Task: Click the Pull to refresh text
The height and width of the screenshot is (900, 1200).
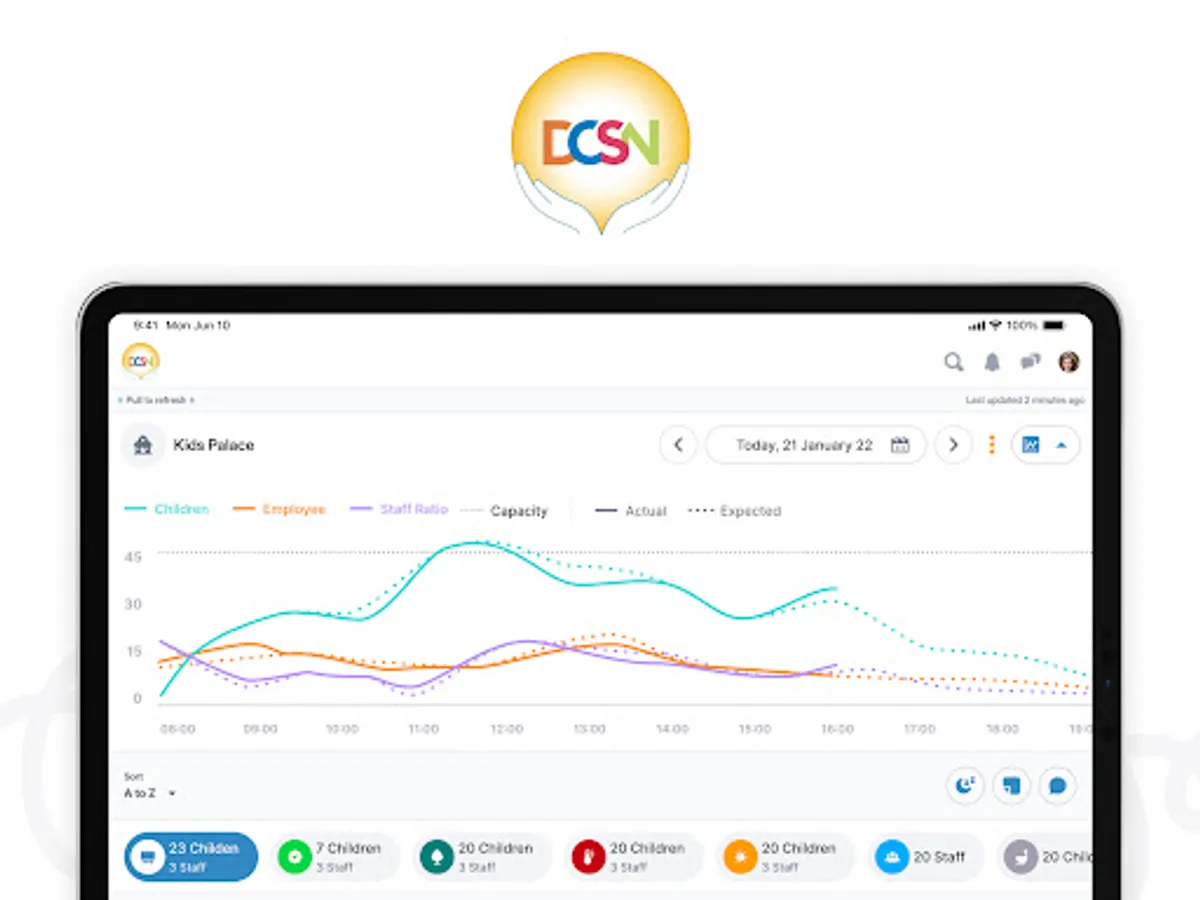Action: (156, 400)
